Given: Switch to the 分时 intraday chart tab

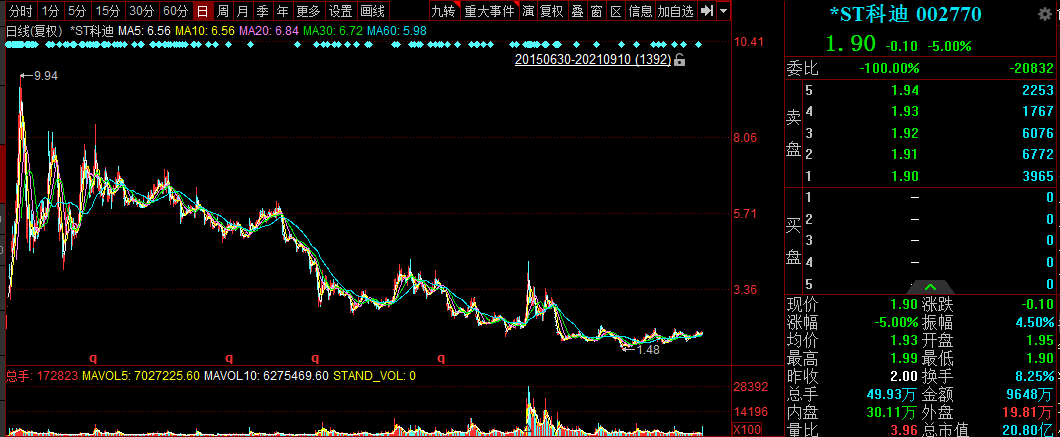Looking at the screenshot, I should click(x=20, y=11).
